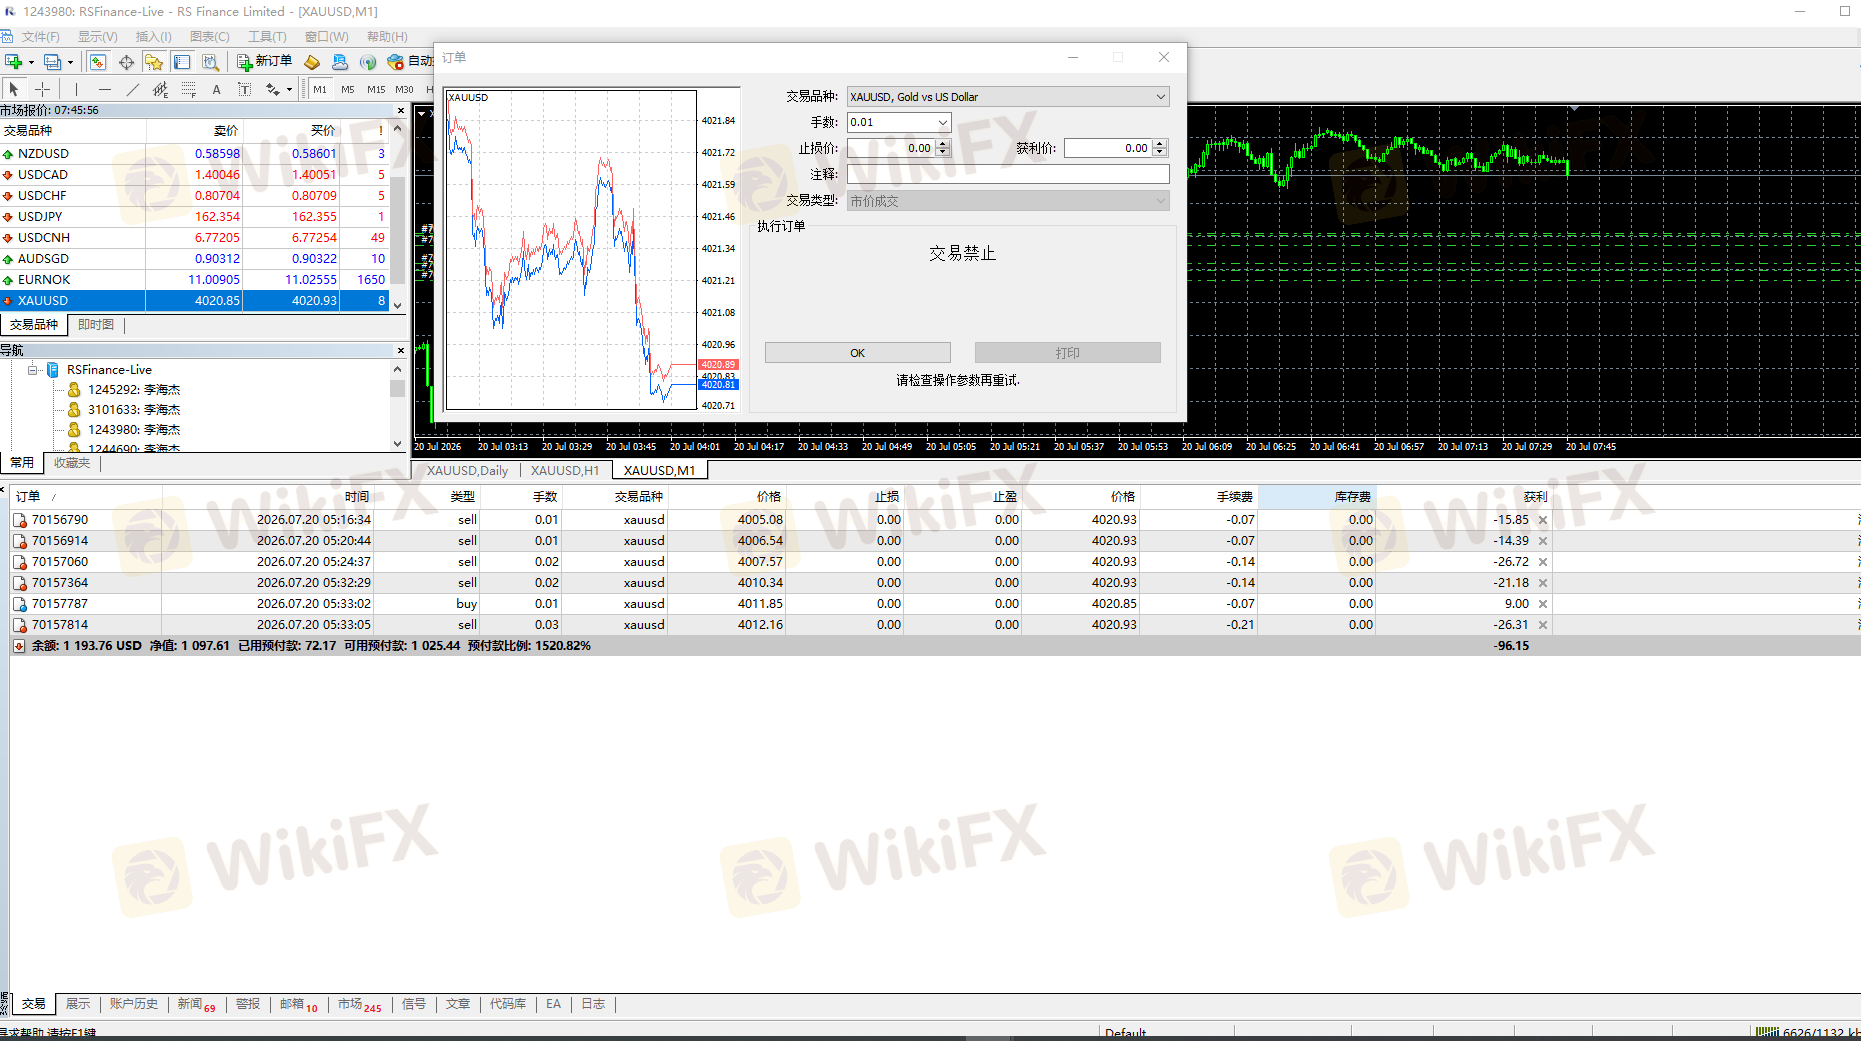Open the trading signals icon

click(x=368, y=62)
